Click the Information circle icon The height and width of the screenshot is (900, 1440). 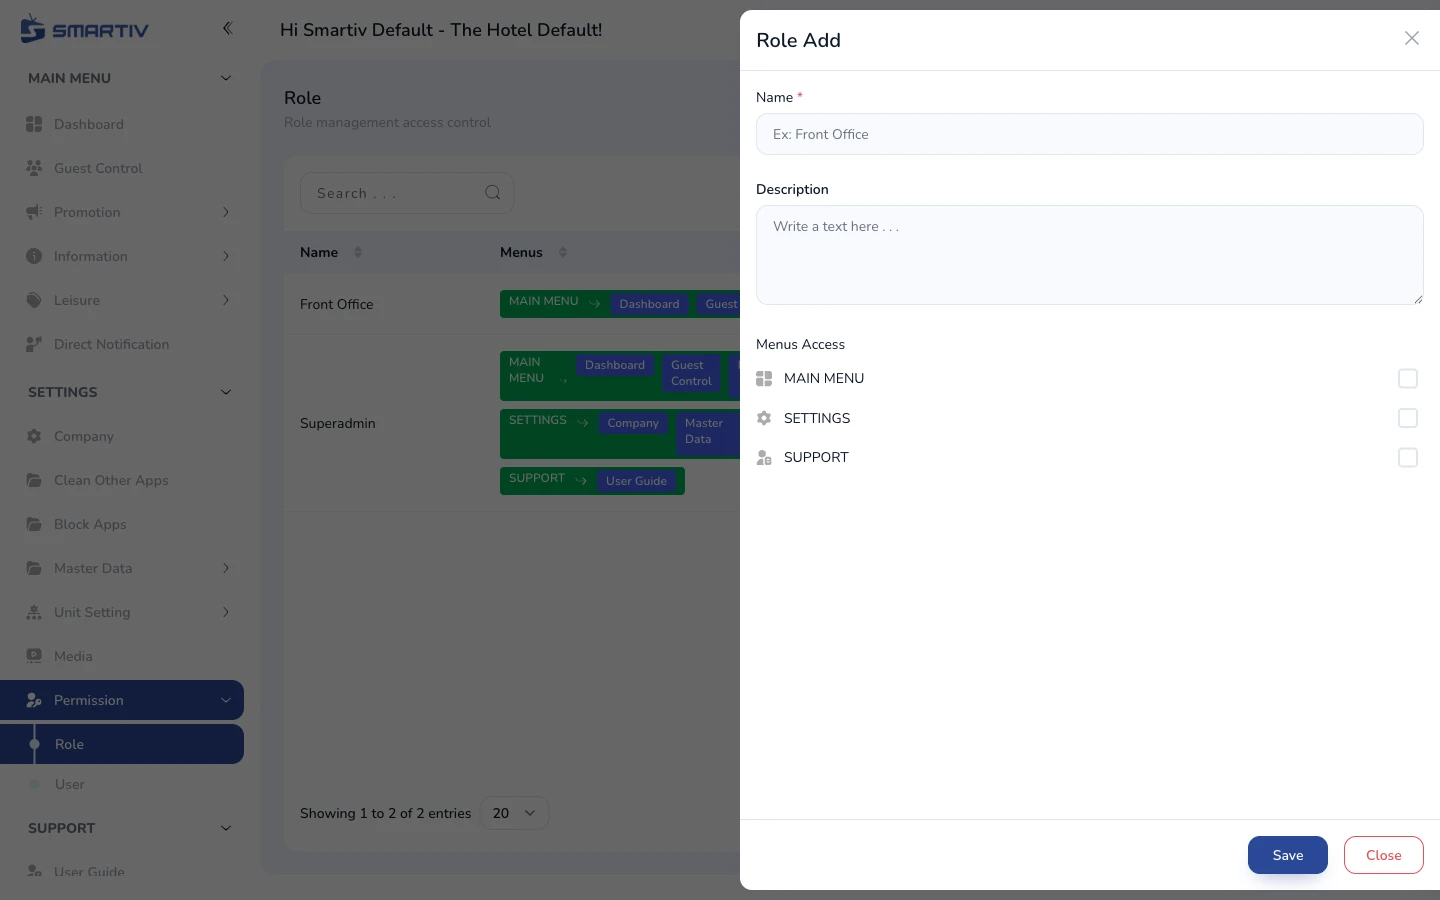pos(34,256)
